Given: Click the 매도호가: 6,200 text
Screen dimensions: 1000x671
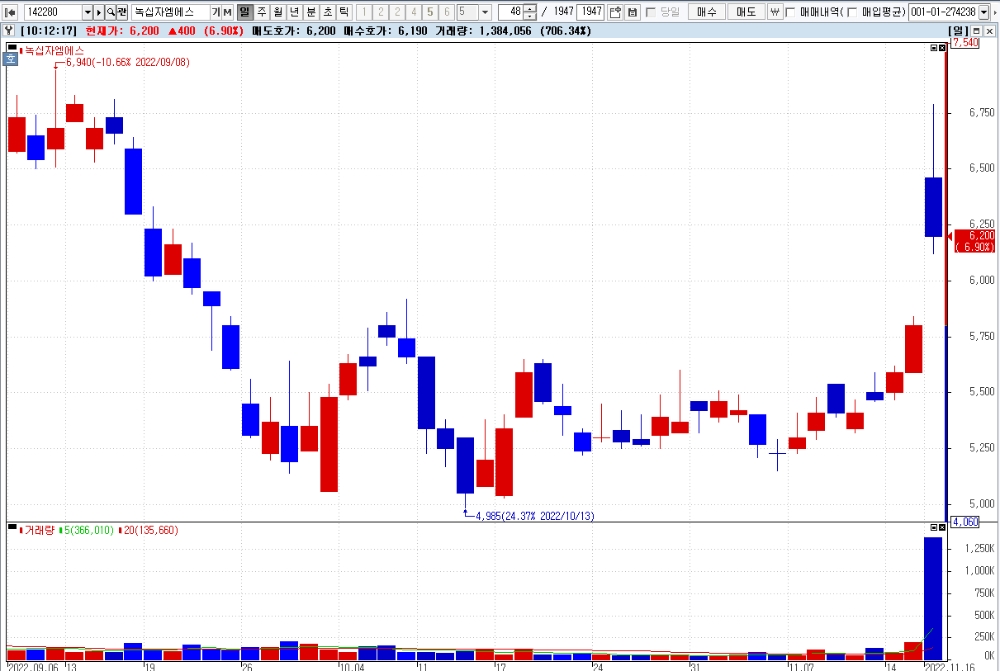Looking at the screenshot, I should [x=293, y=31].
